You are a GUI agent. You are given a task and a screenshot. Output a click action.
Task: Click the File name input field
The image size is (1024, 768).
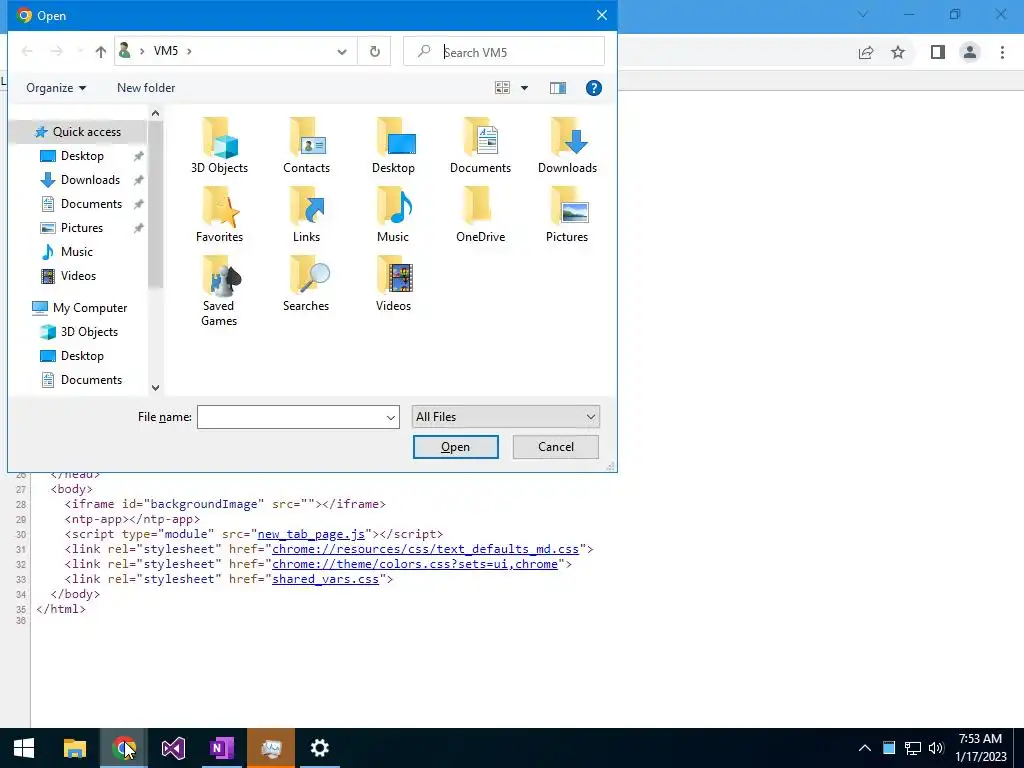(x=291, y=417)
